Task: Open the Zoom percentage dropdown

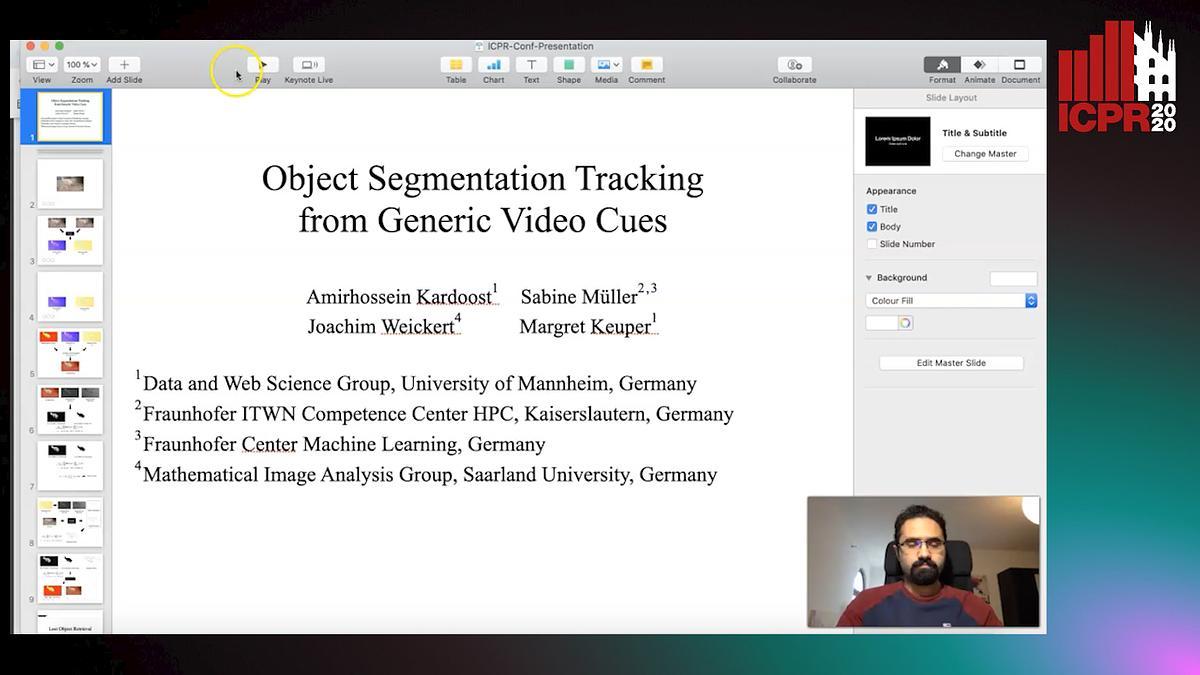Action: (x=82, y=64)
